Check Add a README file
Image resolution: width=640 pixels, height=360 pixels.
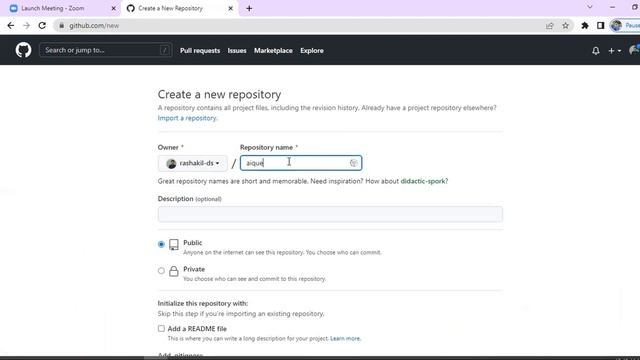(x=161, y=329)
